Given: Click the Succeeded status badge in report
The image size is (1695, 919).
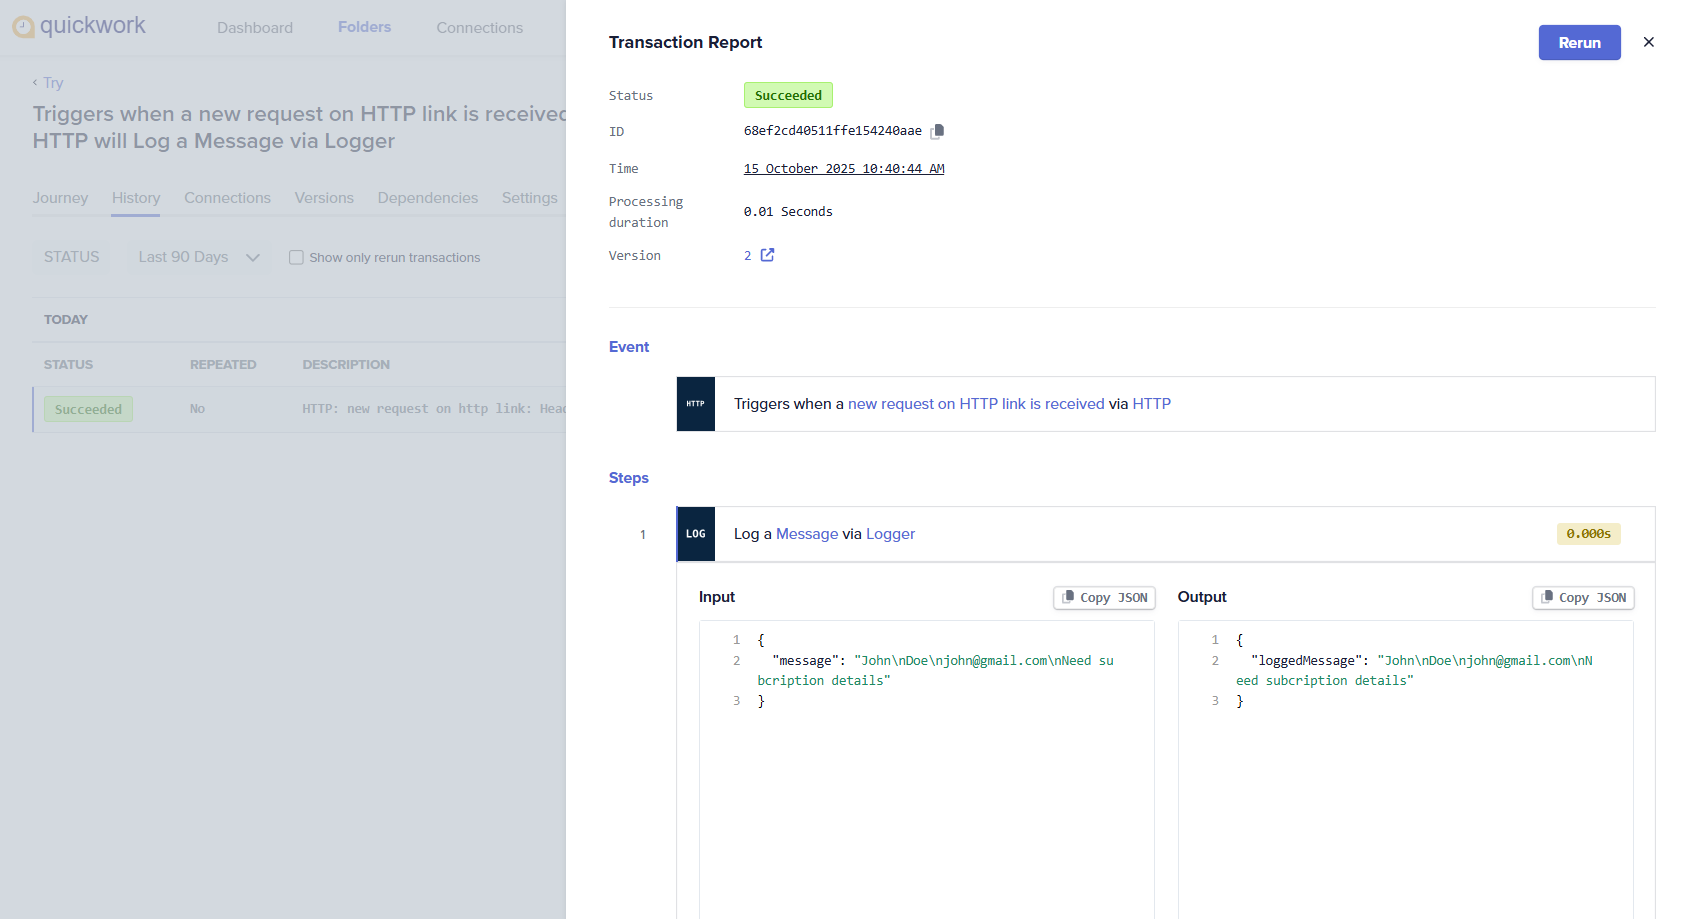Looking at the screenshot, I should 788,95.
